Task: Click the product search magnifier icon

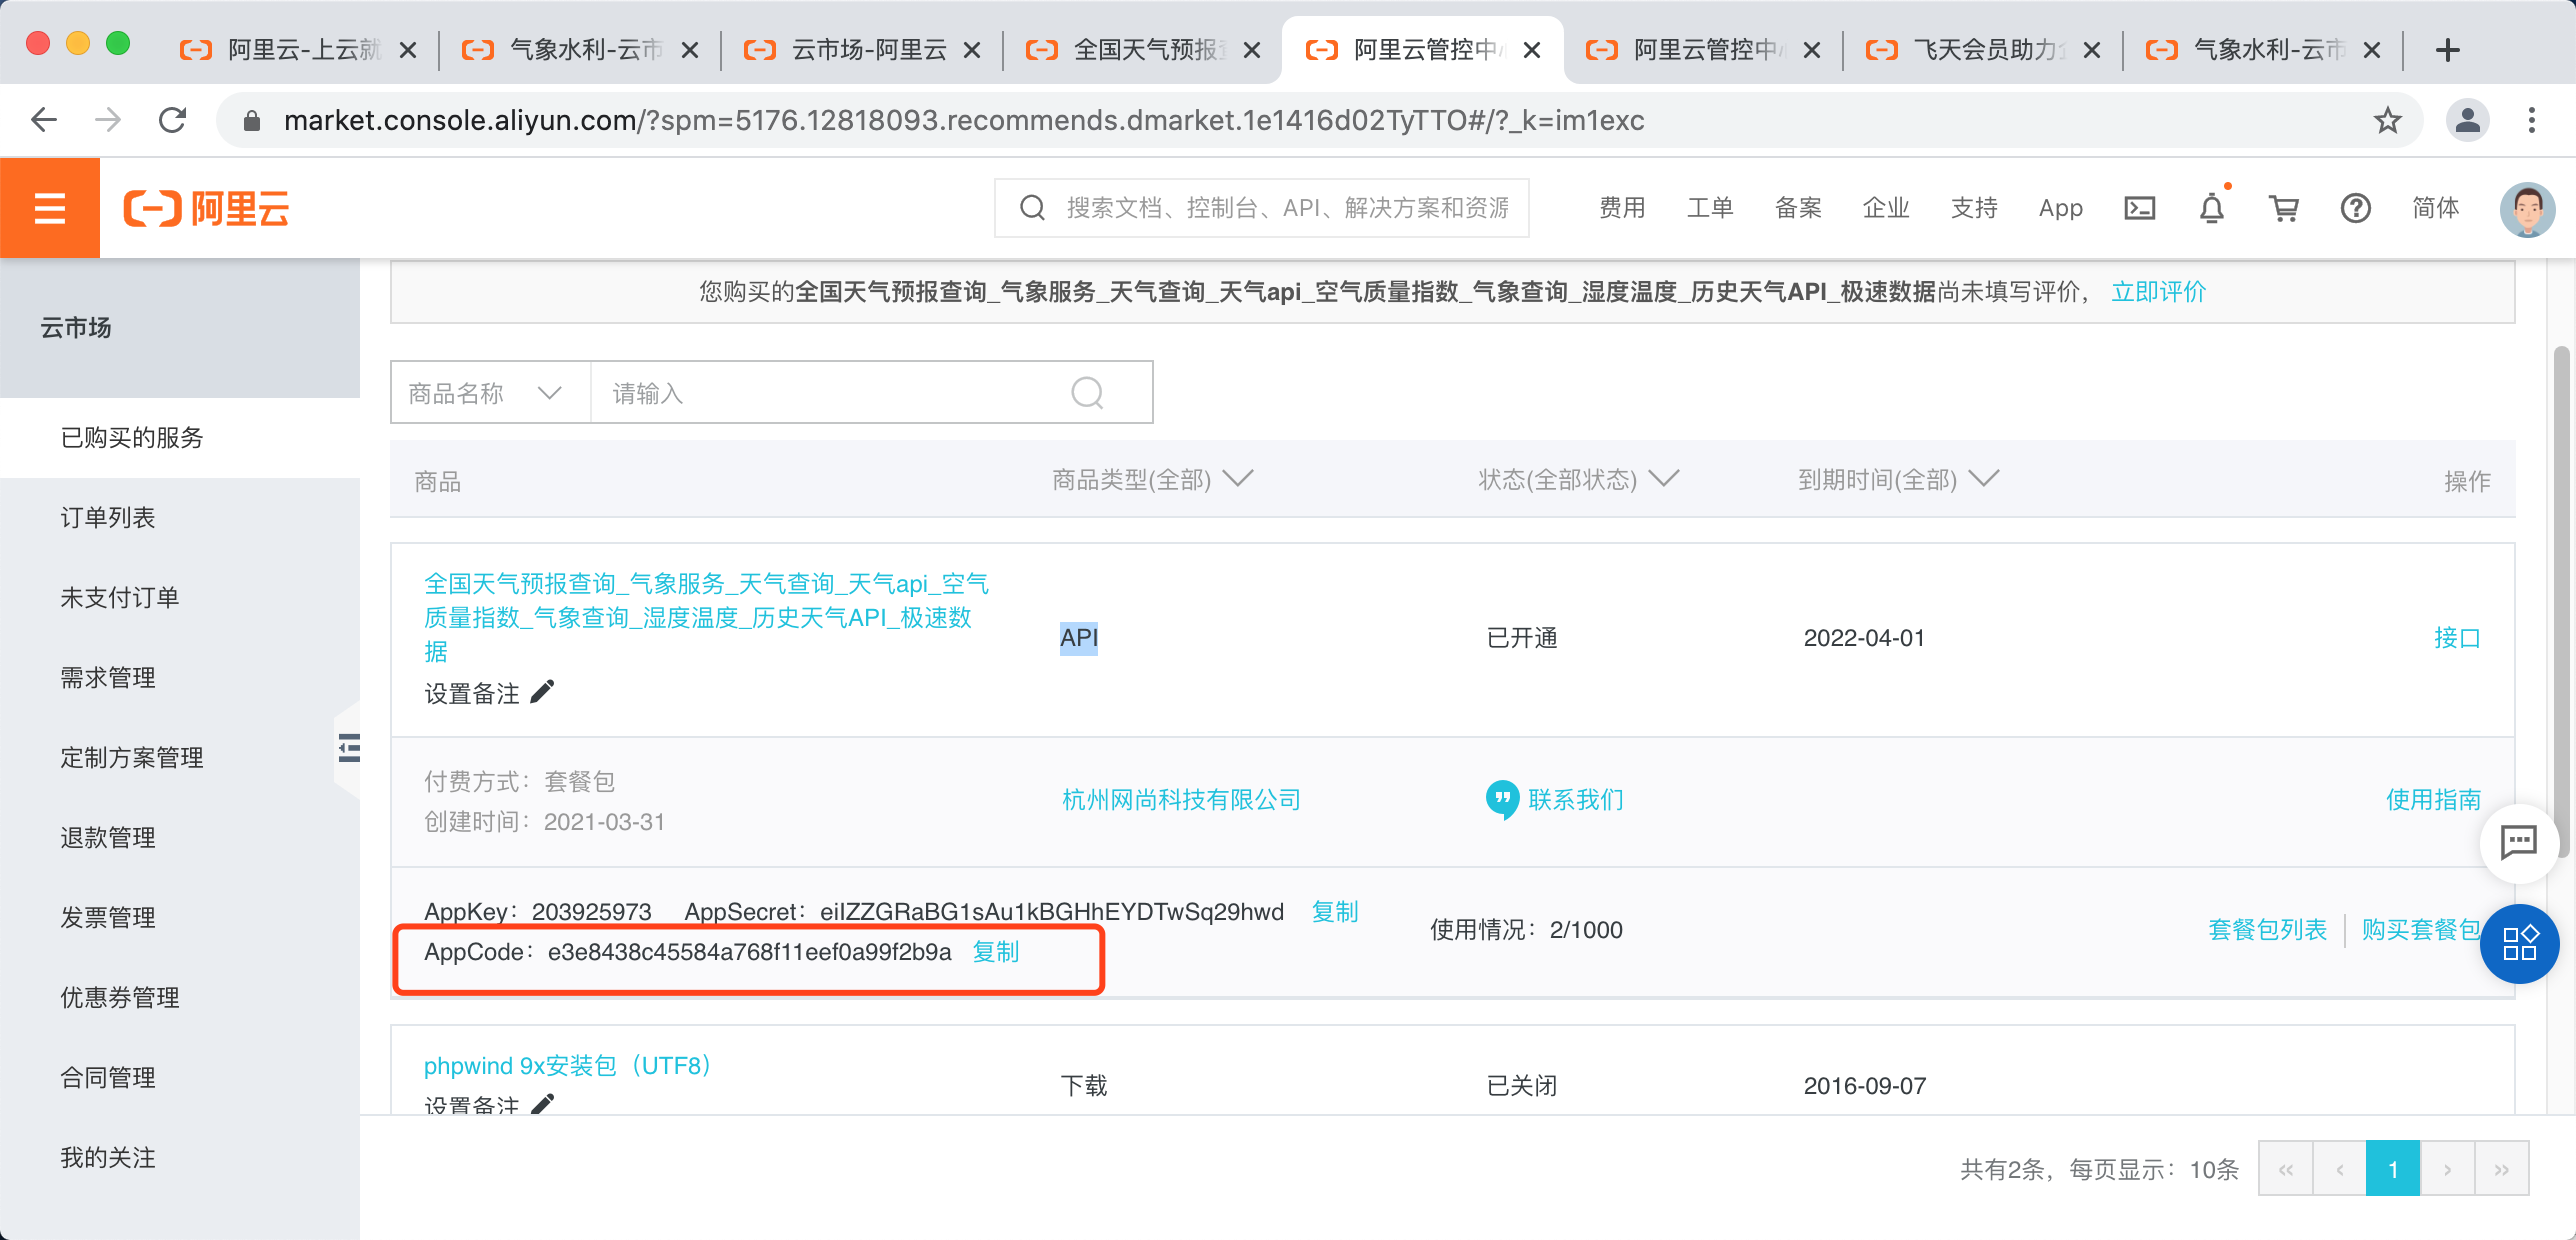Action: click(x=1087, y=393)
